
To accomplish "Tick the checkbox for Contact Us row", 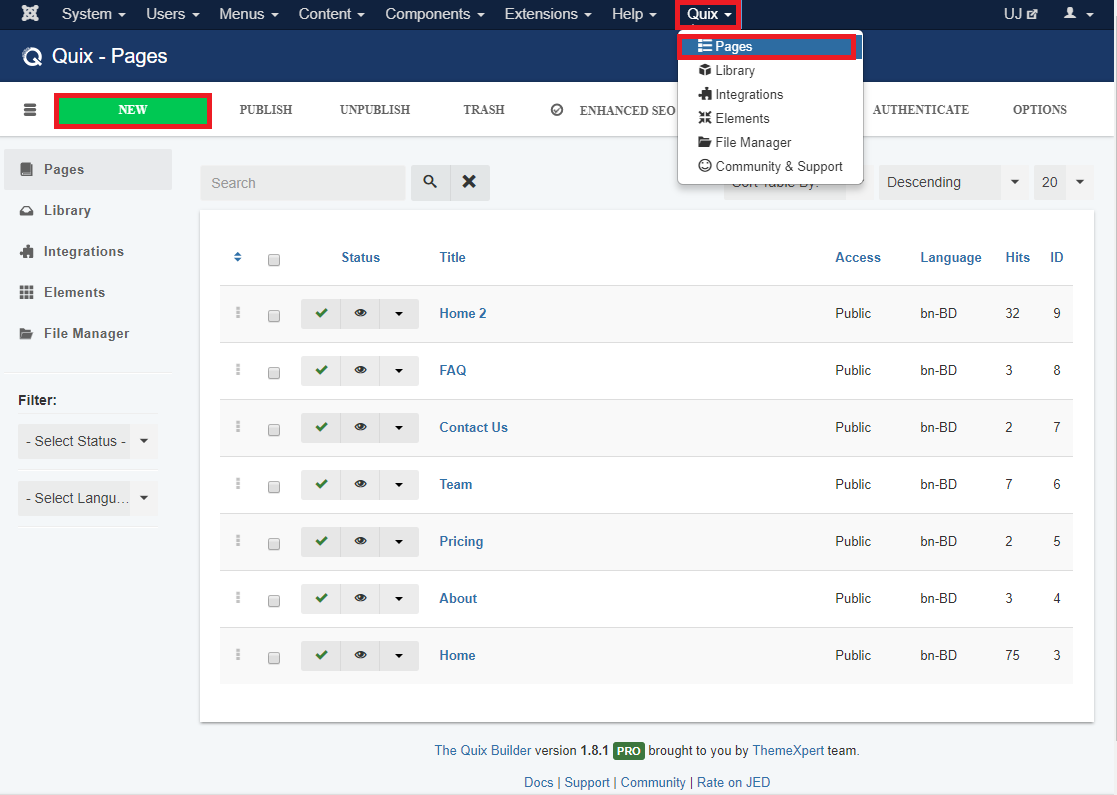I will [274, 430].
